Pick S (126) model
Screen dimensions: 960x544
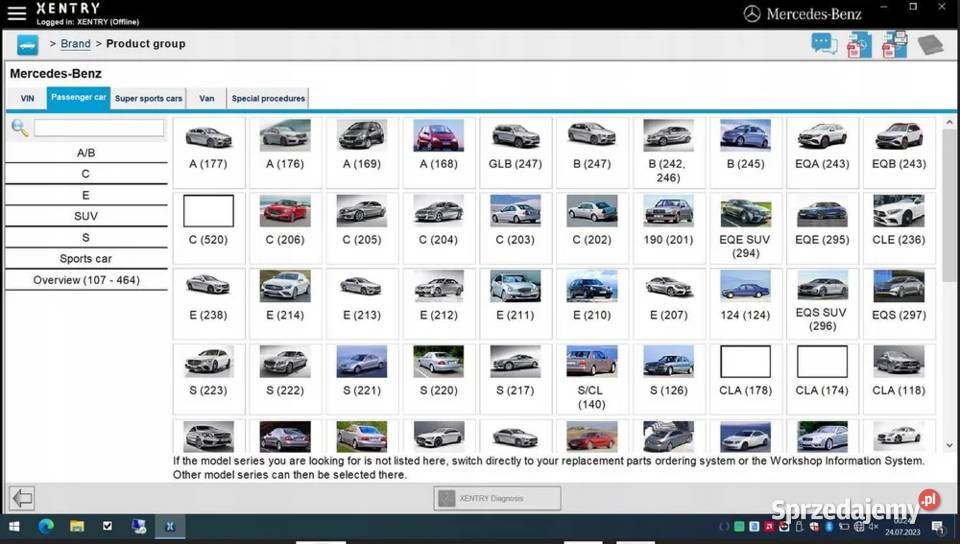(669, 379)
